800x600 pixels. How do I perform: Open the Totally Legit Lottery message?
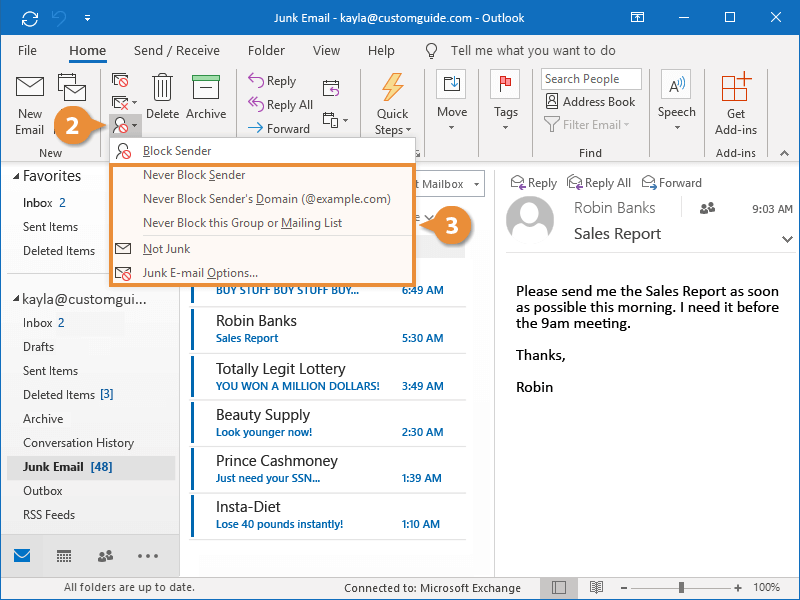coord(329,377)
